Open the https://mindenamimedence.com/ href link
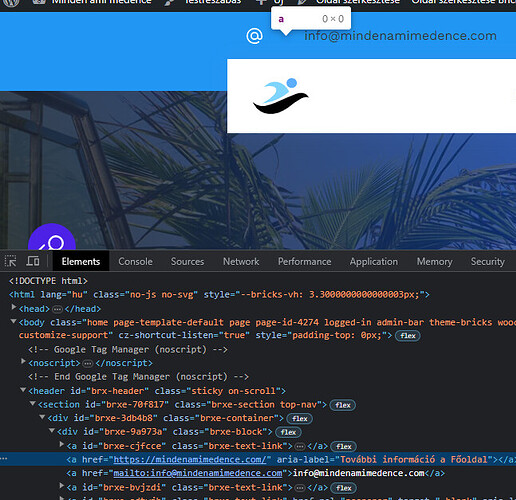Image resolution: width=516 pixels, height=500 pixels. (190, 460)
